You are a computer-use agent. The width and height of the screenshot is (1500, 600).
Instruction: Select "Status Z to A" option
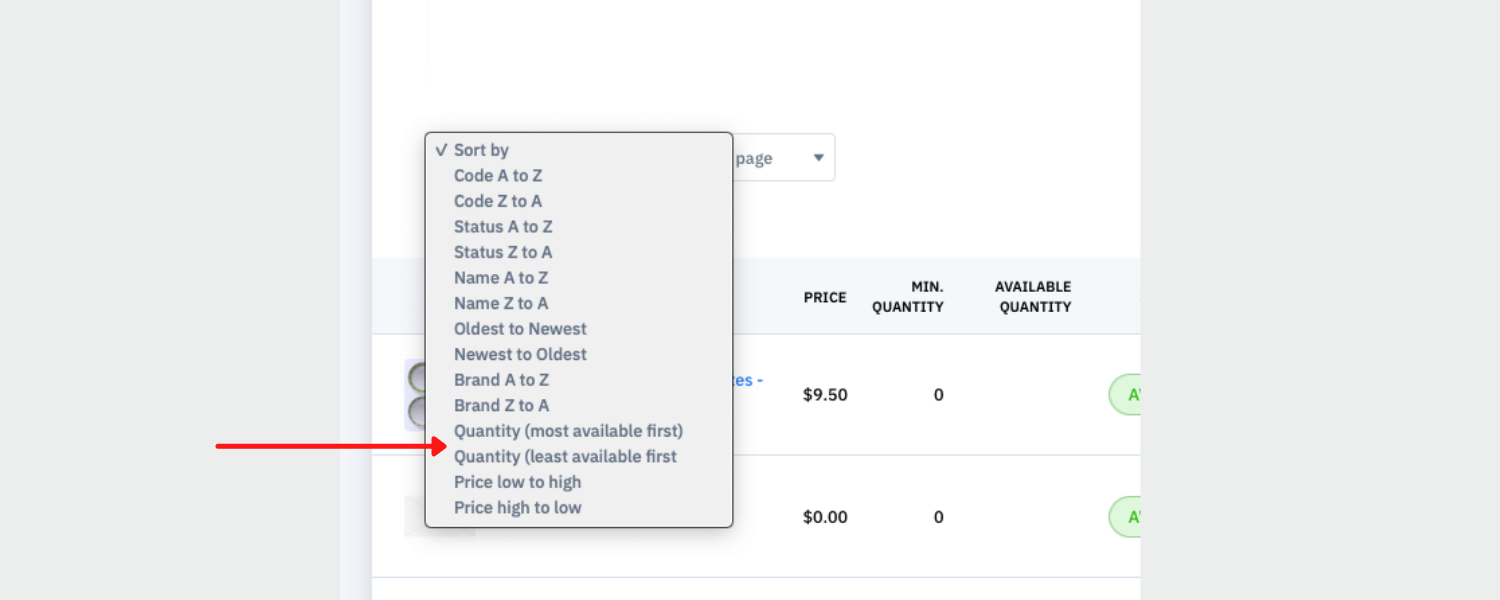pos(503,252)
